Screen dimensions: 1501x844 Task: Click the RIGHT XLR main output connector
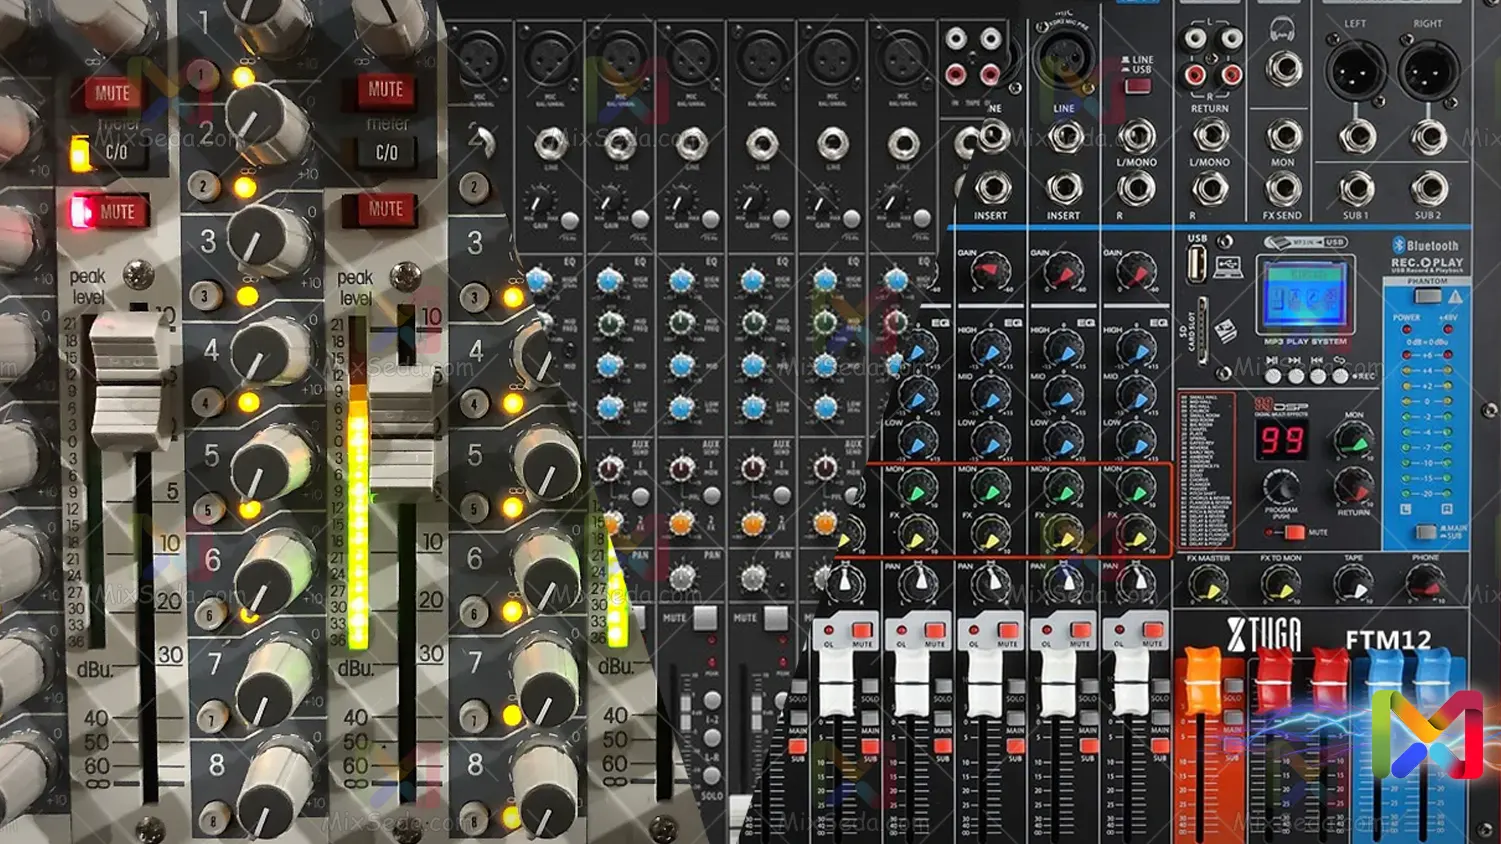tap(1427, 72)
